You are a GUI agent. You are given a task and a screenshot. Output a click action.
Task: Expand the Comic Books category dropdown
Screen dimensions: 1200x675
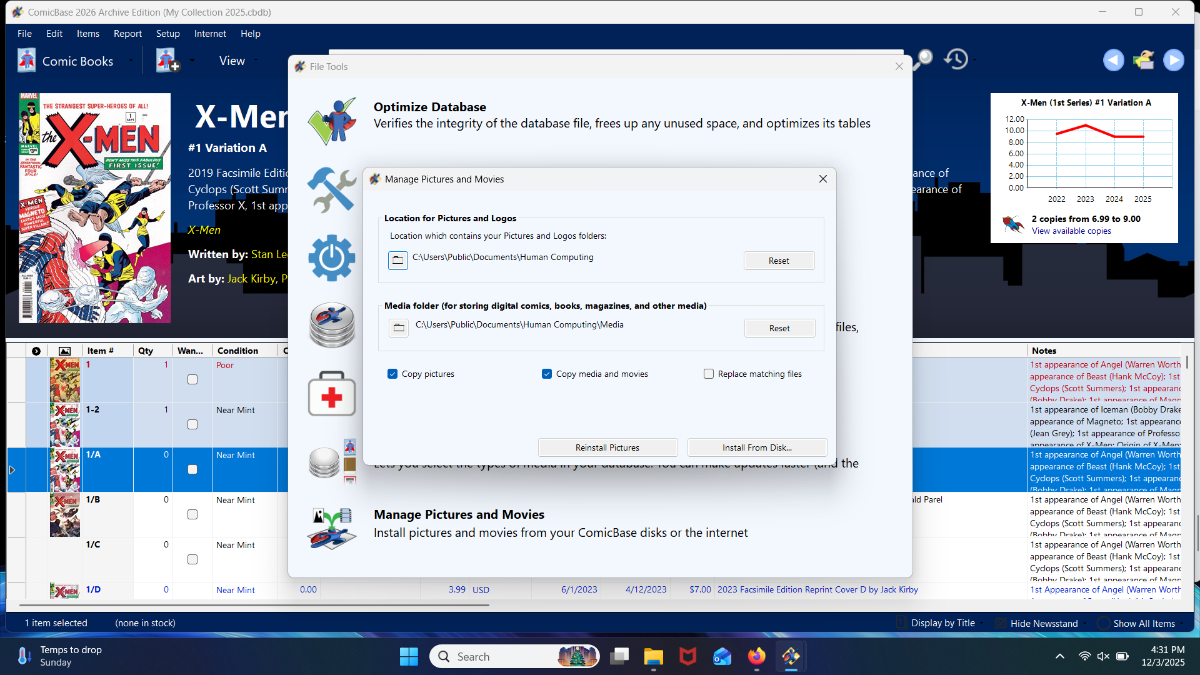[x=128, y=61]
